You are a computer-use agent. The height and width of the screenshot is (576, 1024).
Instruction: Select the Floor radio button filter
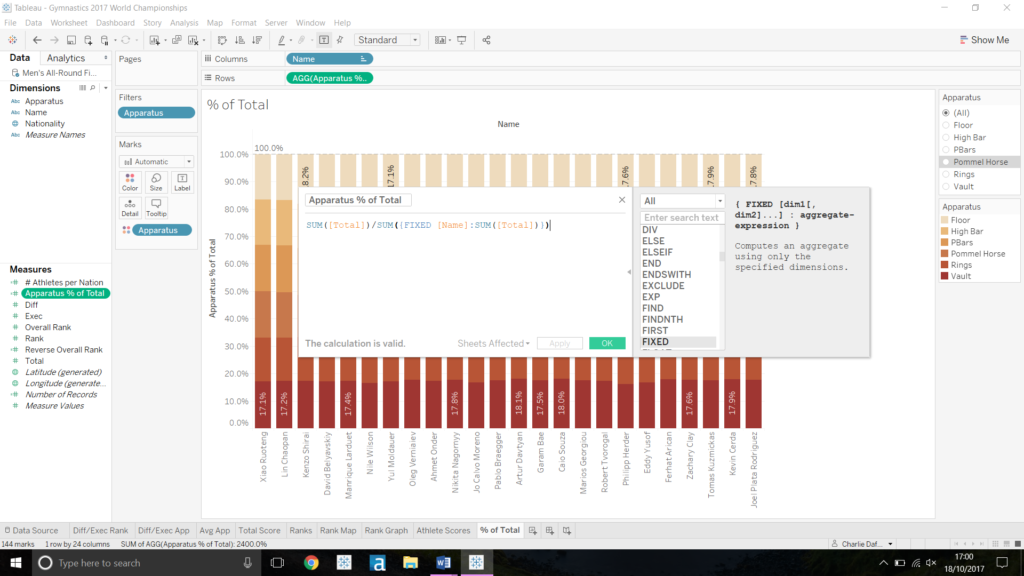coord(946,125)
